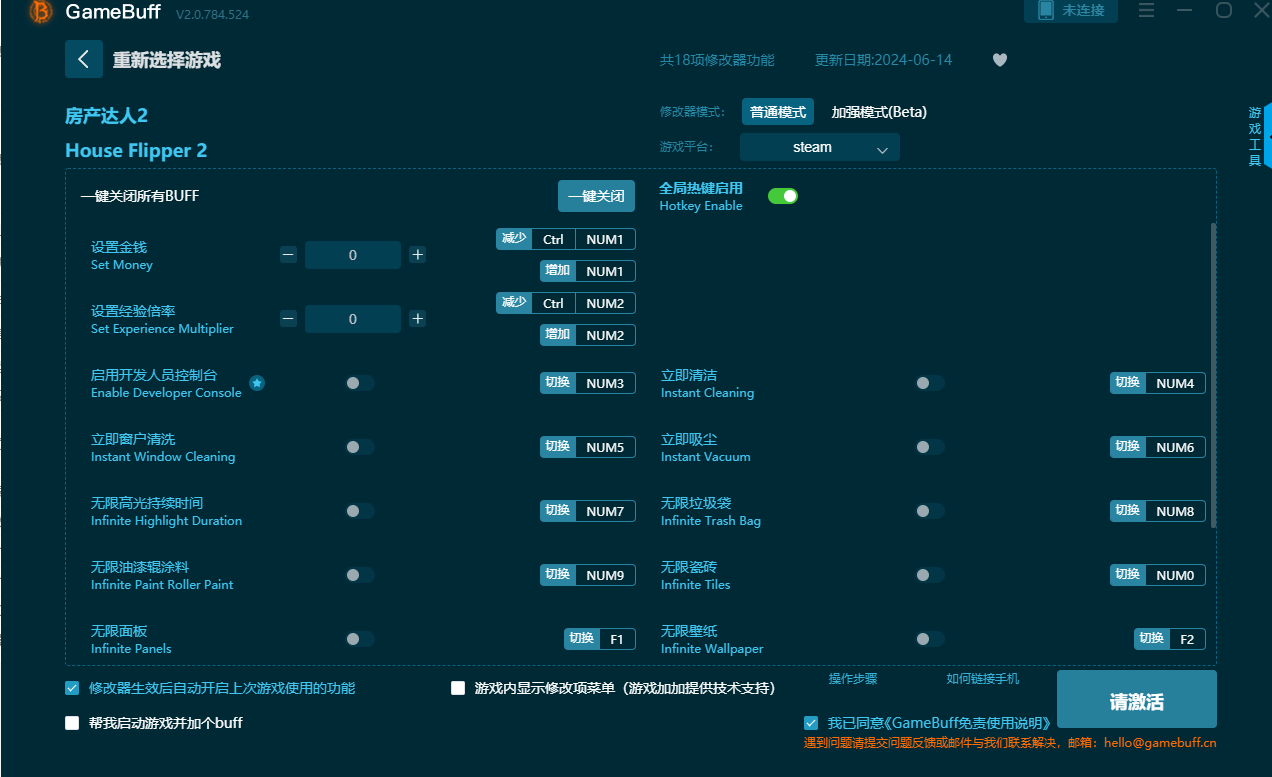Screen dimensions: 1272x777
Task: Click the NUM5 hotkey for Window Cleaning
Action: coord(588,447)
